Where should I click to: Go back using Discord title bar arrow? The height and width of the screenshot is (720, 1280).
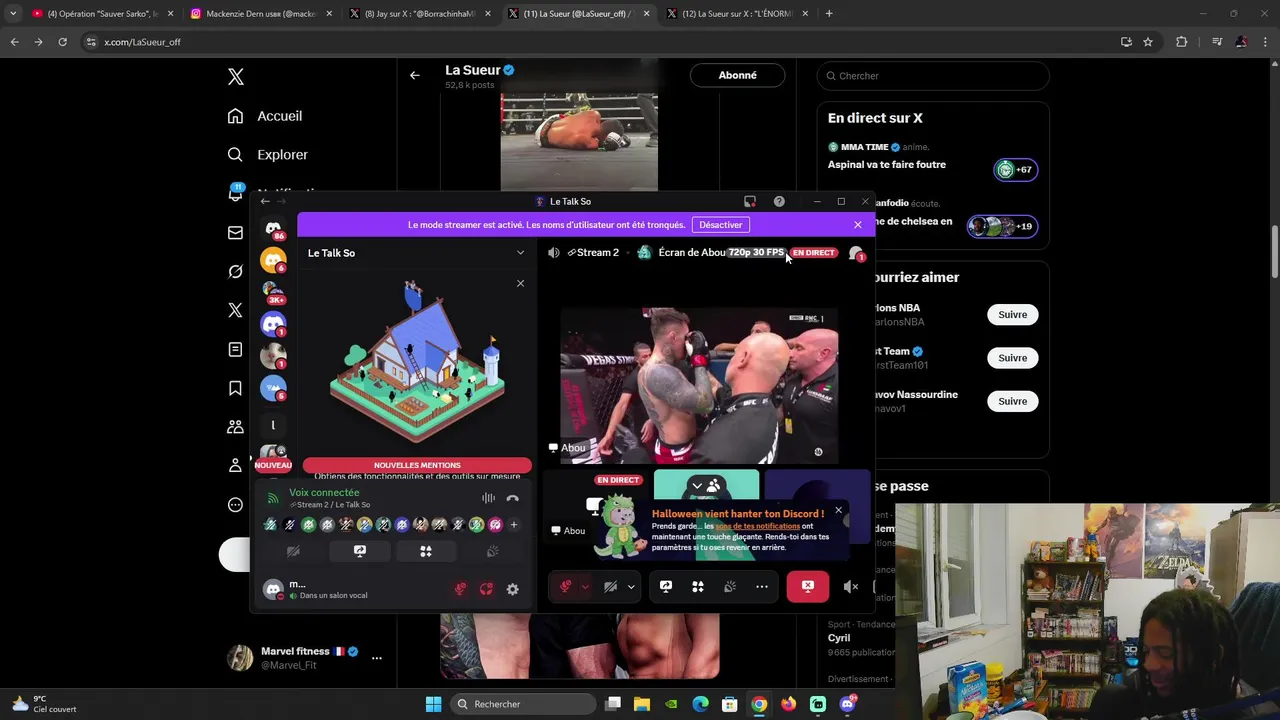click(265, 201)
